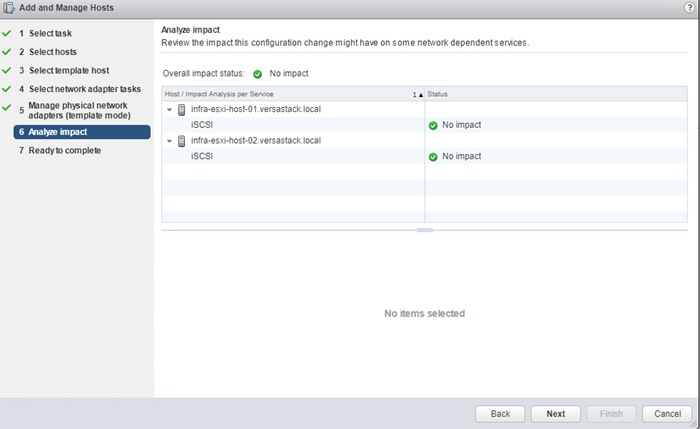Click the help question mark icon
This screenshot has width=700, height=429.
click(690, 8)
